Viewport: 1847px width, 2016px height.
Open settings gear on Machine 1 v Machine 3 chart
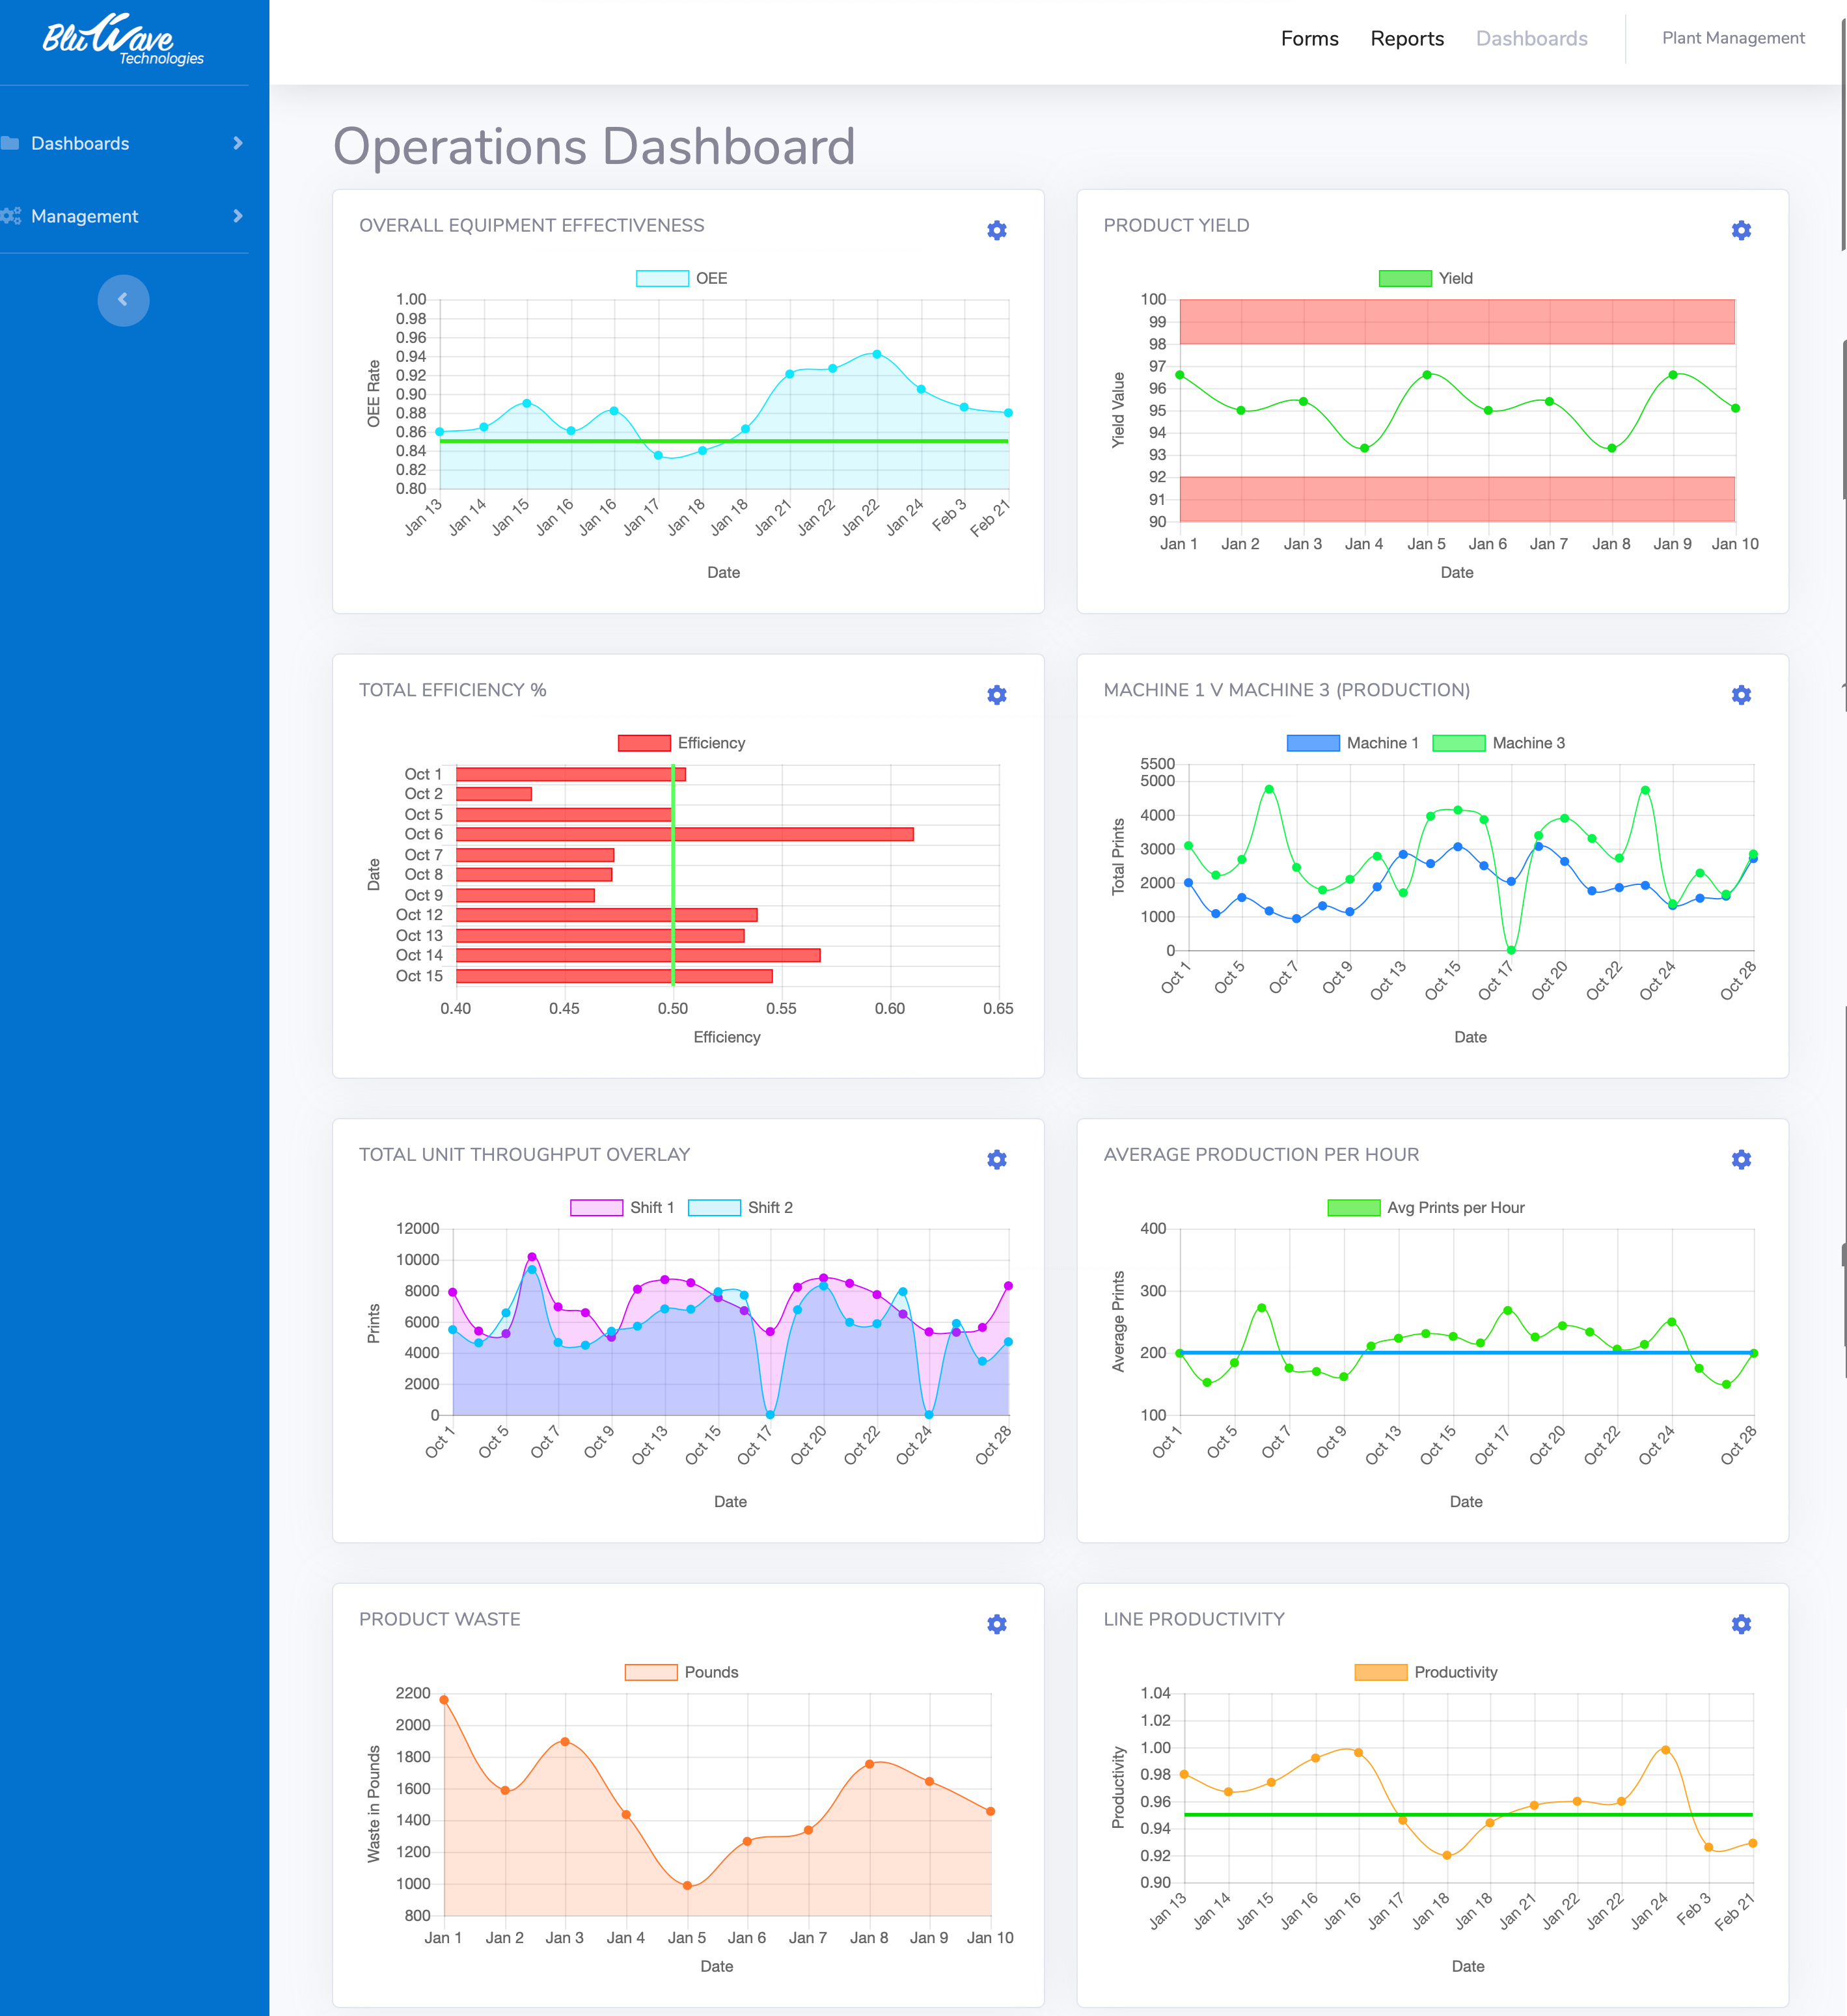pyautogui.click(x=1740, y=693)
